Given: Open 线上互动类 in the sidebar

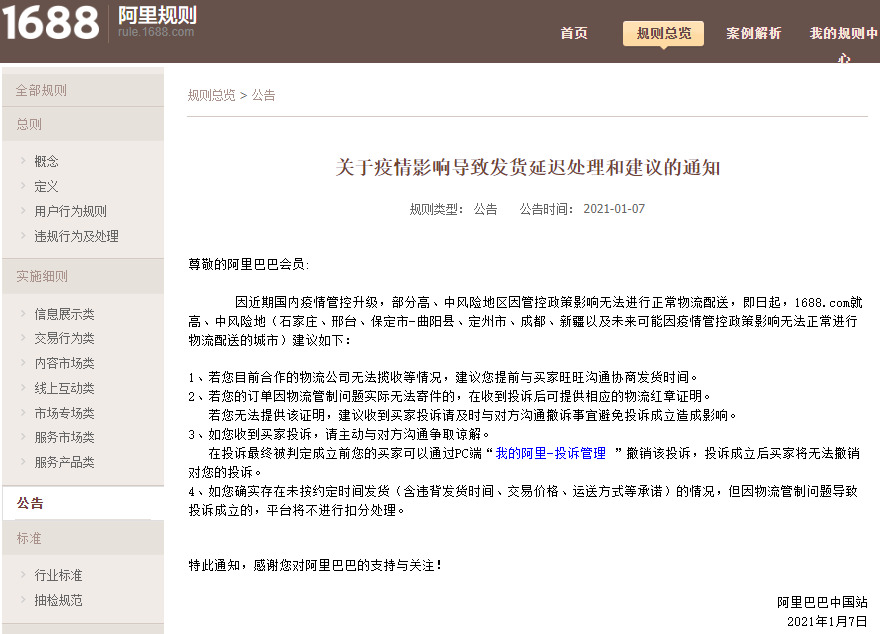Looking at the screenshot, I should click(x=64, y=388).
